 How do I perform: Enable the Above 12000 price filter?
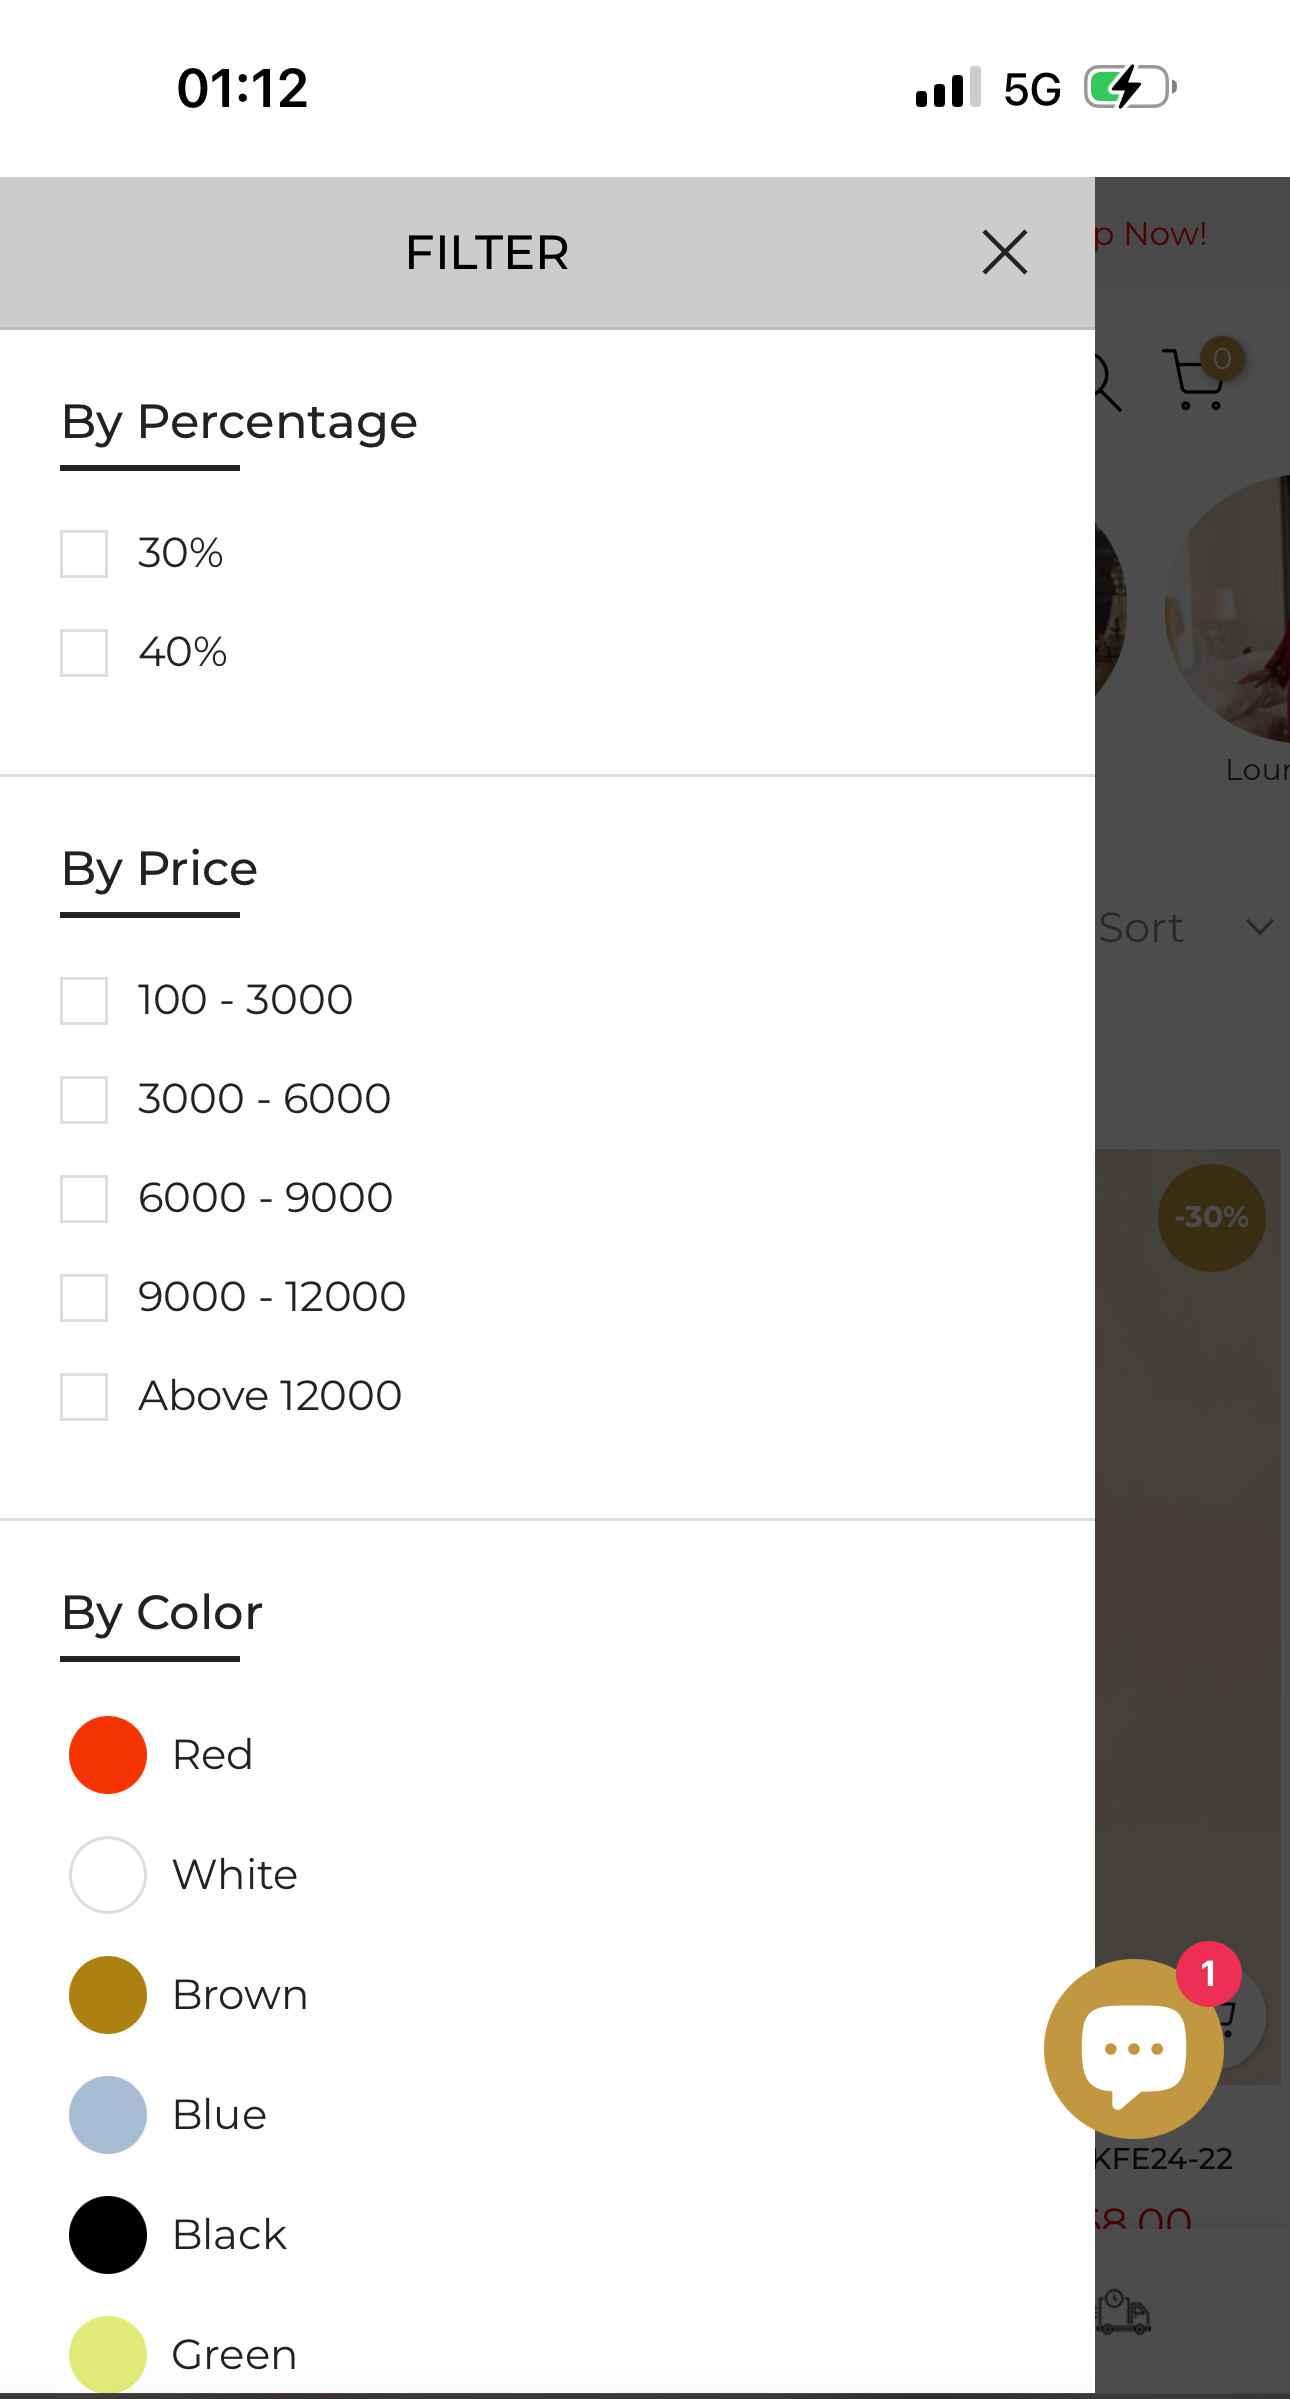pyautogui.click(x=84, y=1397)
